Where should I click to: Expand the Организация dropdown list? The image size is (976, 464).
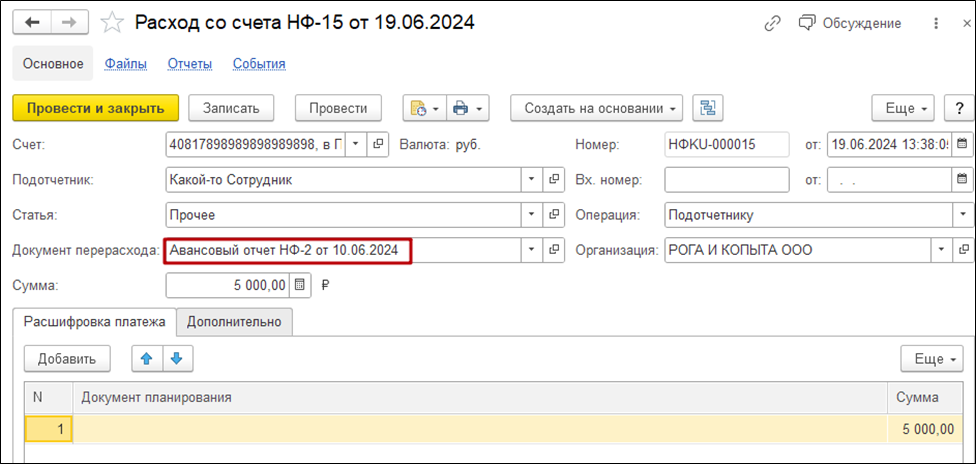point(941,250)
